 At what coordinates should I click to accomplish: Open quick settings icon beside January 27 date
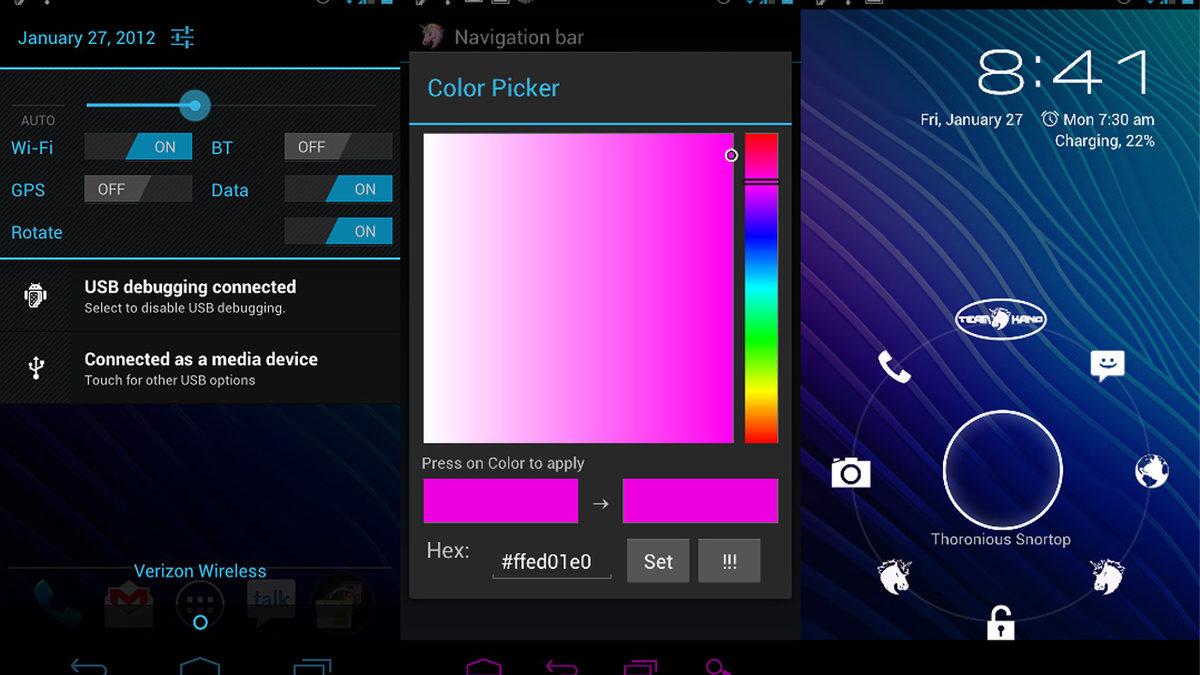click(182, 37)
